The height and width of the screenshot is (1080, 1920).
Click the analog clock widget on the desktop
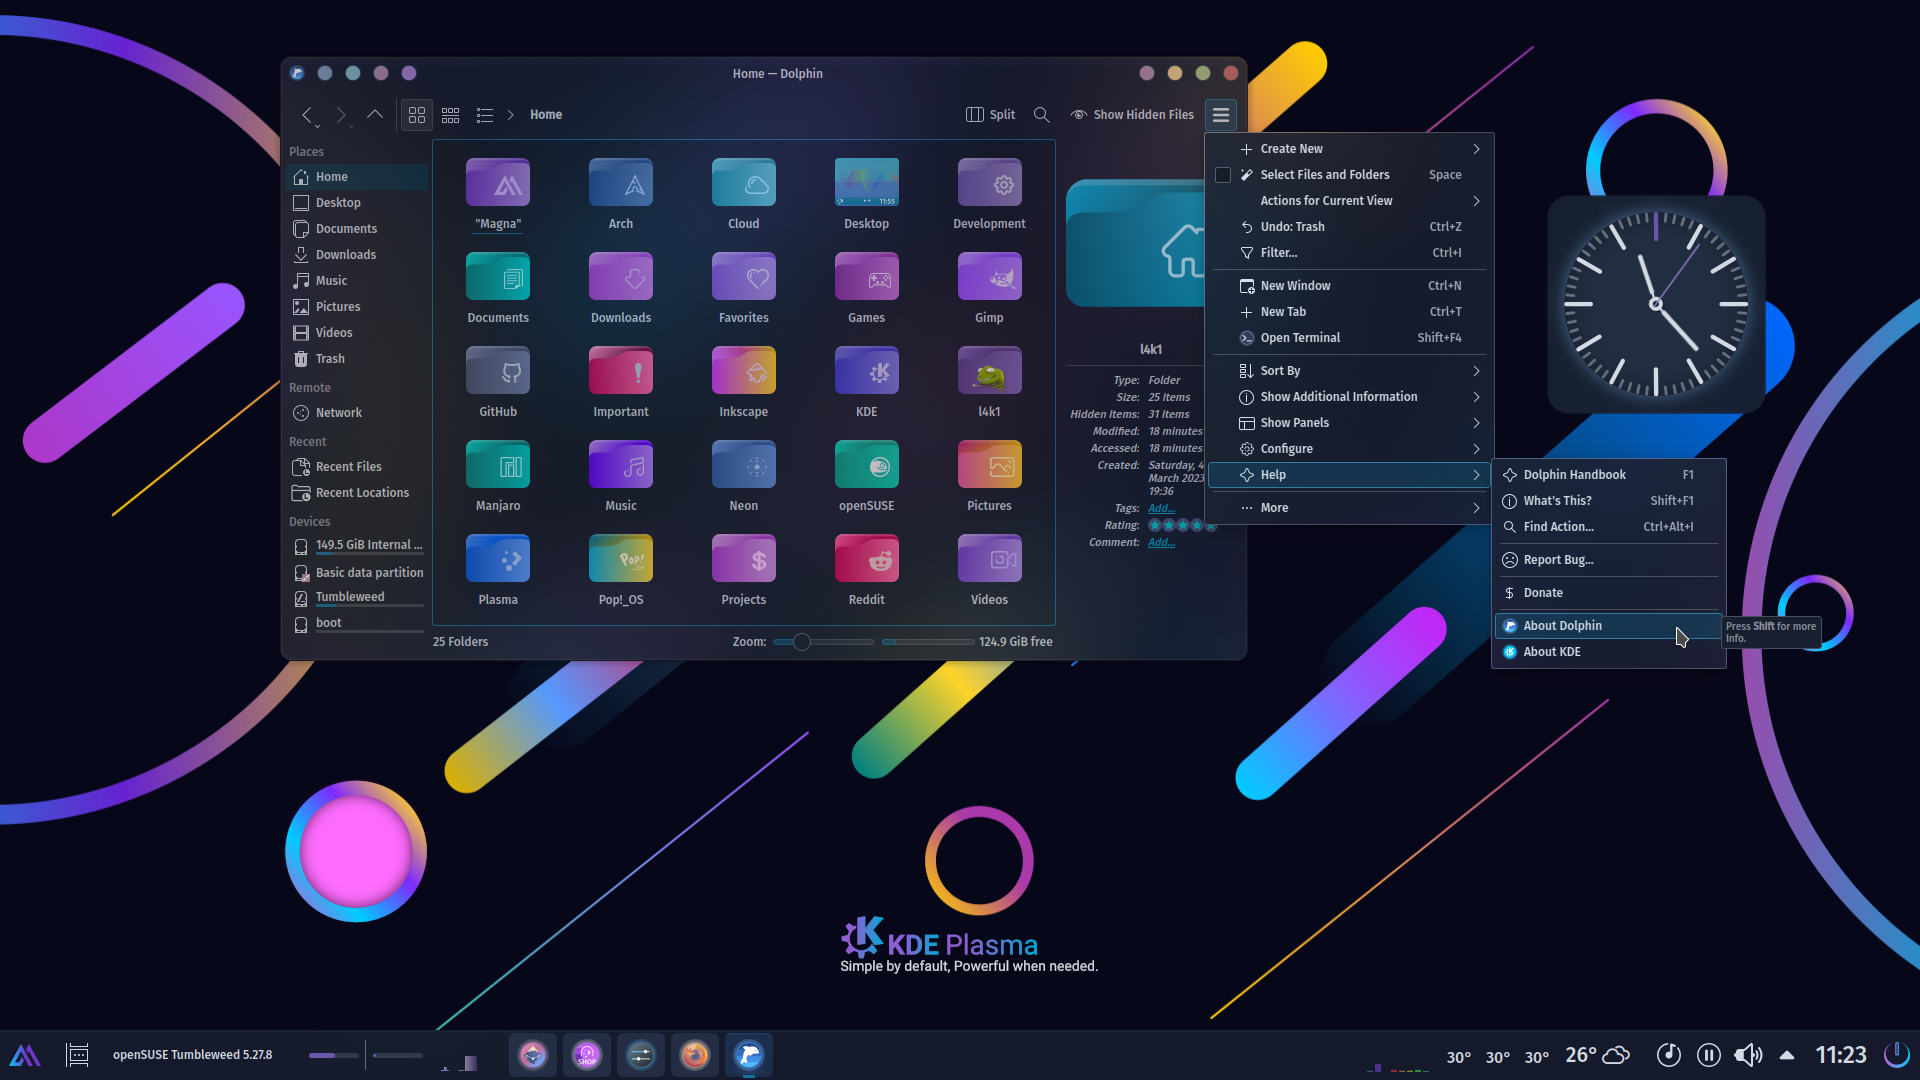click(1656, 304)
